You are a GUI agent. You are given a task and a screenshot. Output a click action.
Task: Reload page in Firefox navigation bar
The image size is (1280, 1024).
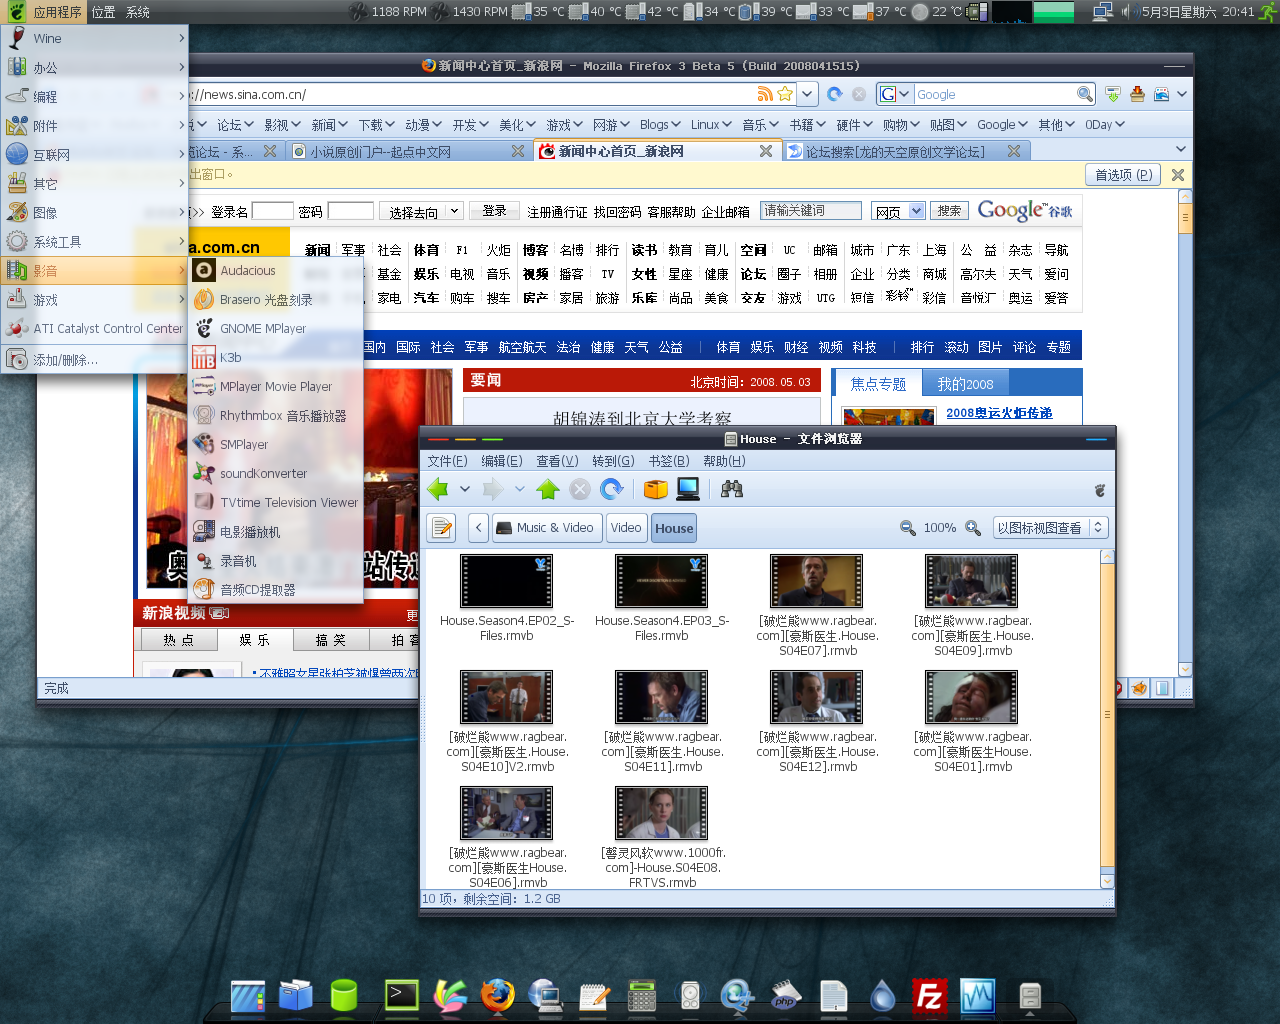pyautogui.click(x=834, y=94)
